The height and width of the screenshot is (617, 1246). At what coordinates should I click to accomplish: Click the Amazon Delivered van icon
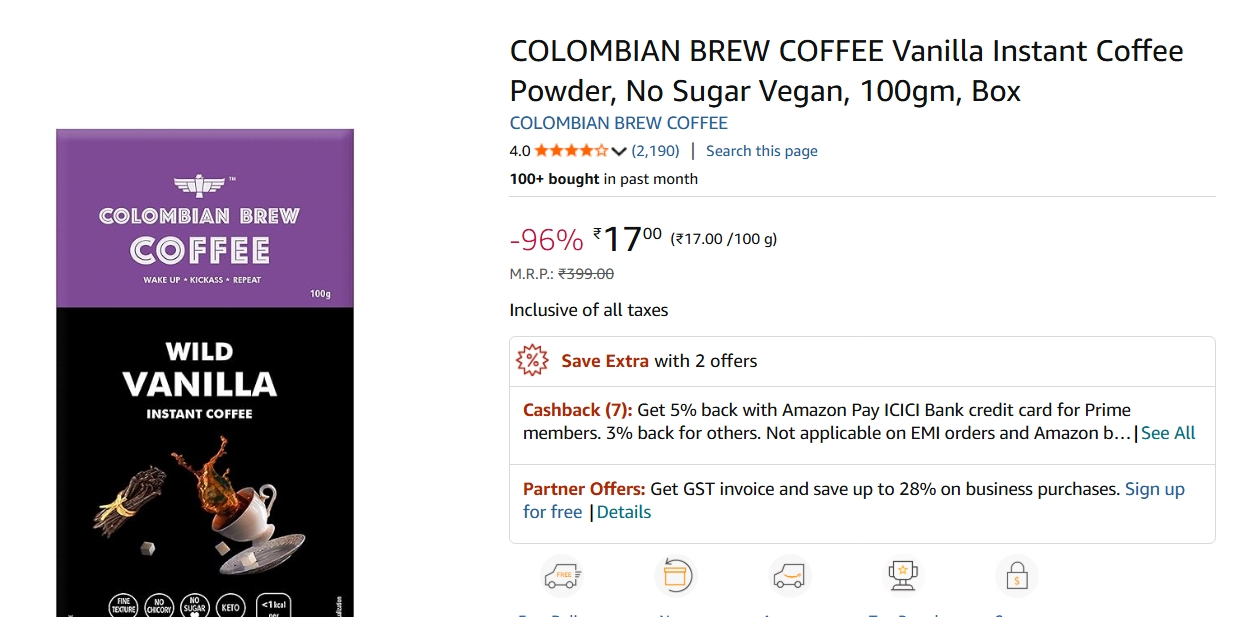[789, 574]
